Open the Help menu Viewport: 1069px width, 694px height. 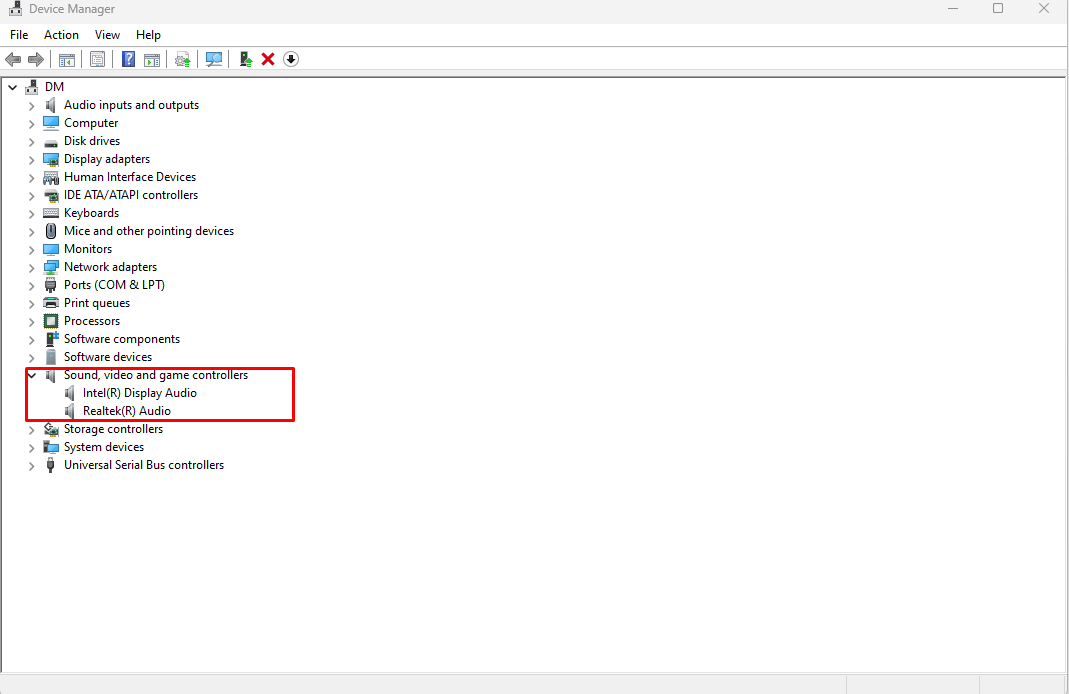point(148,35)
